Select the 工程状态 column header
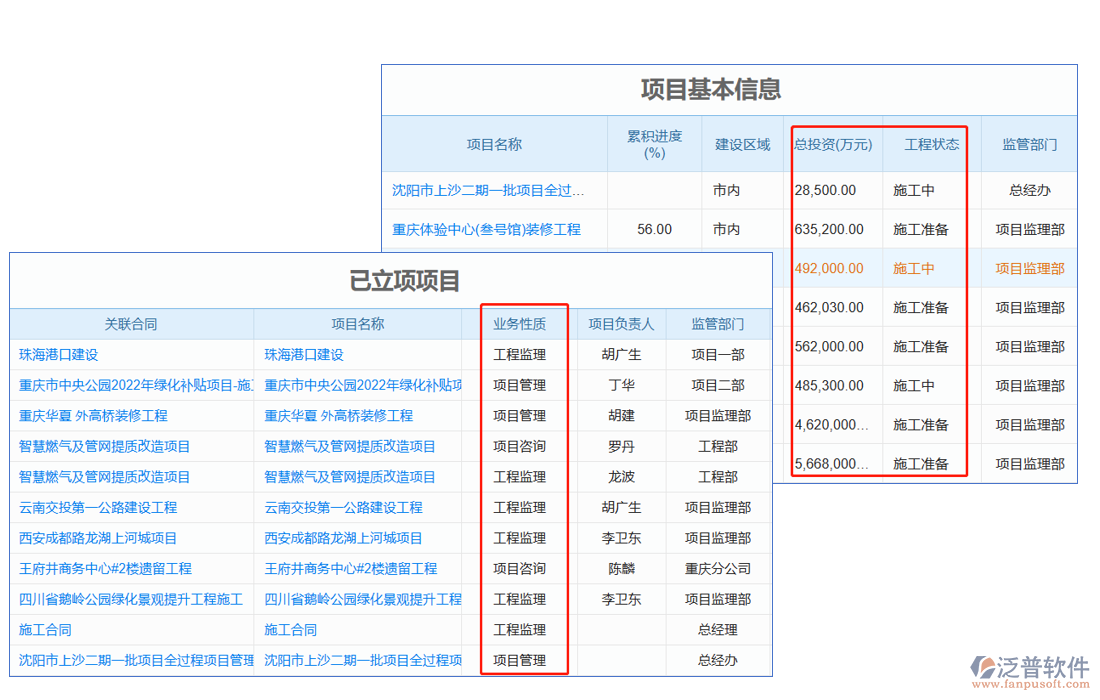 [931, 144]
